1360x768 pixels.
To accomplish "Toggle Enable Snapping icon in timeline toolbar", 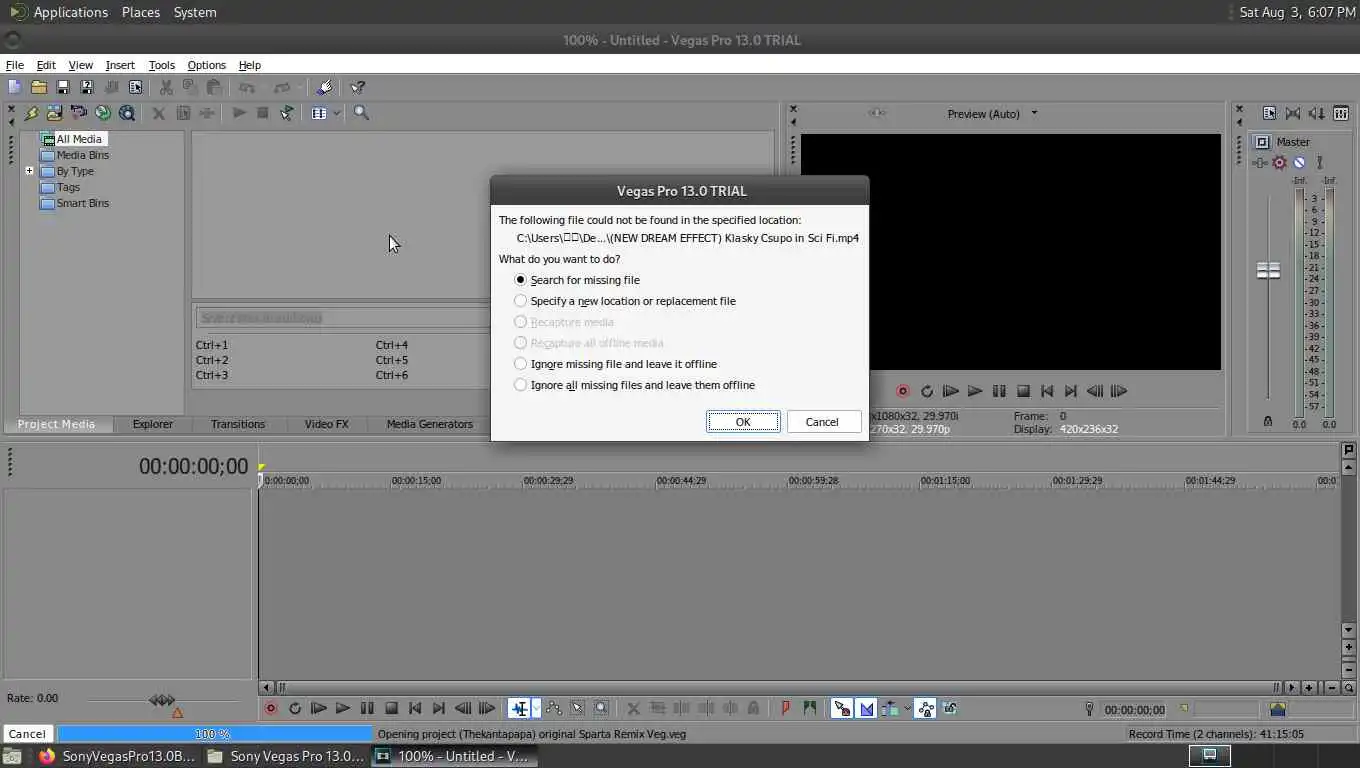I will click(842, 708).
